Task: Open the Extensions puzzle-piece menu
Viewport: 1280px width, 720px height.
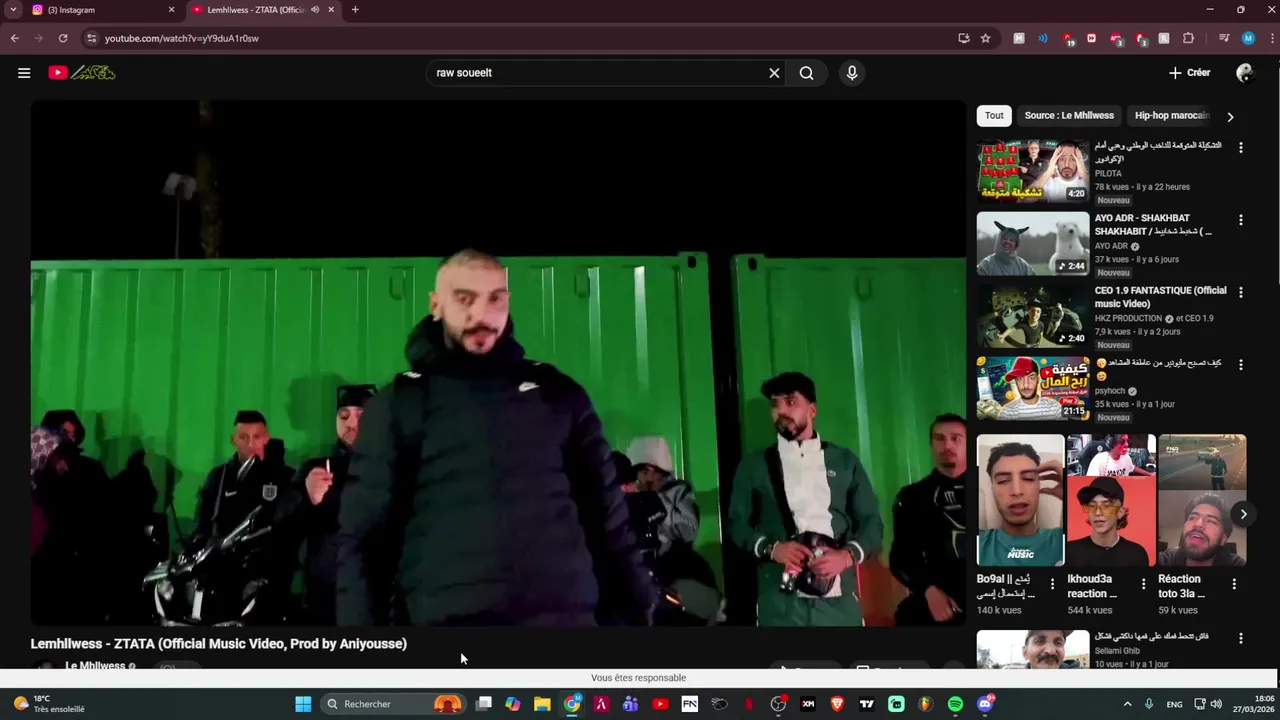Action: [1188, 38]
